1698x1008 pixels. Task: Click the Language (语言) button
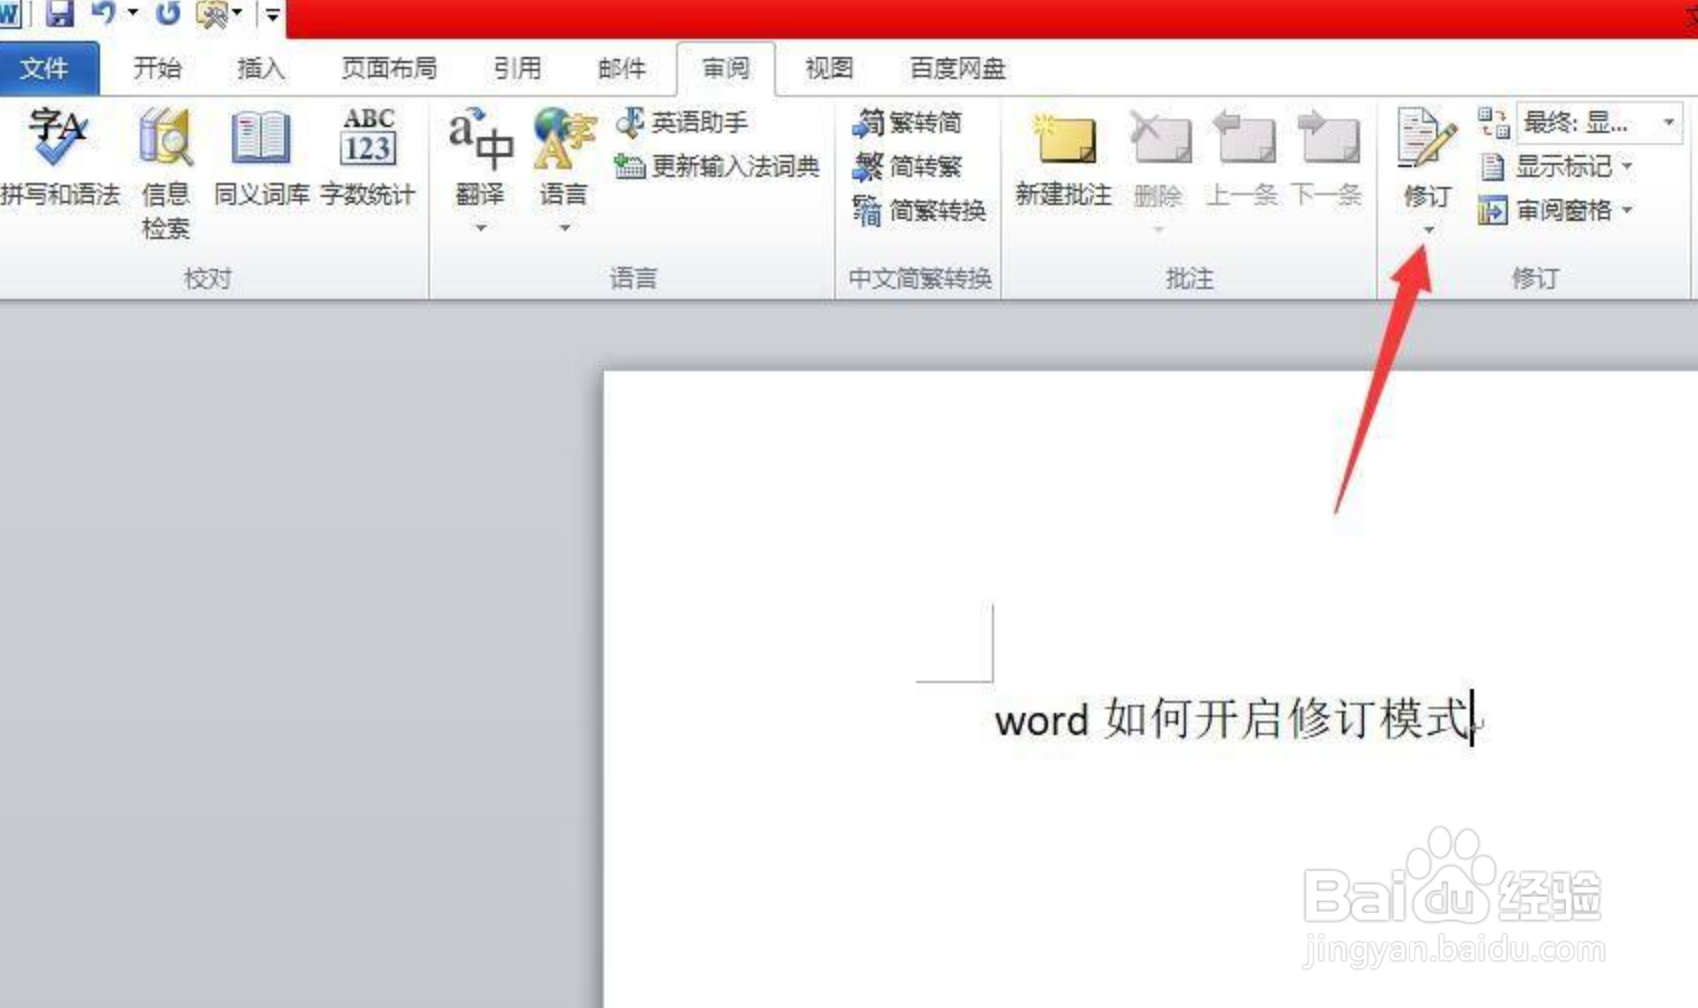click(x=564, y=157)
